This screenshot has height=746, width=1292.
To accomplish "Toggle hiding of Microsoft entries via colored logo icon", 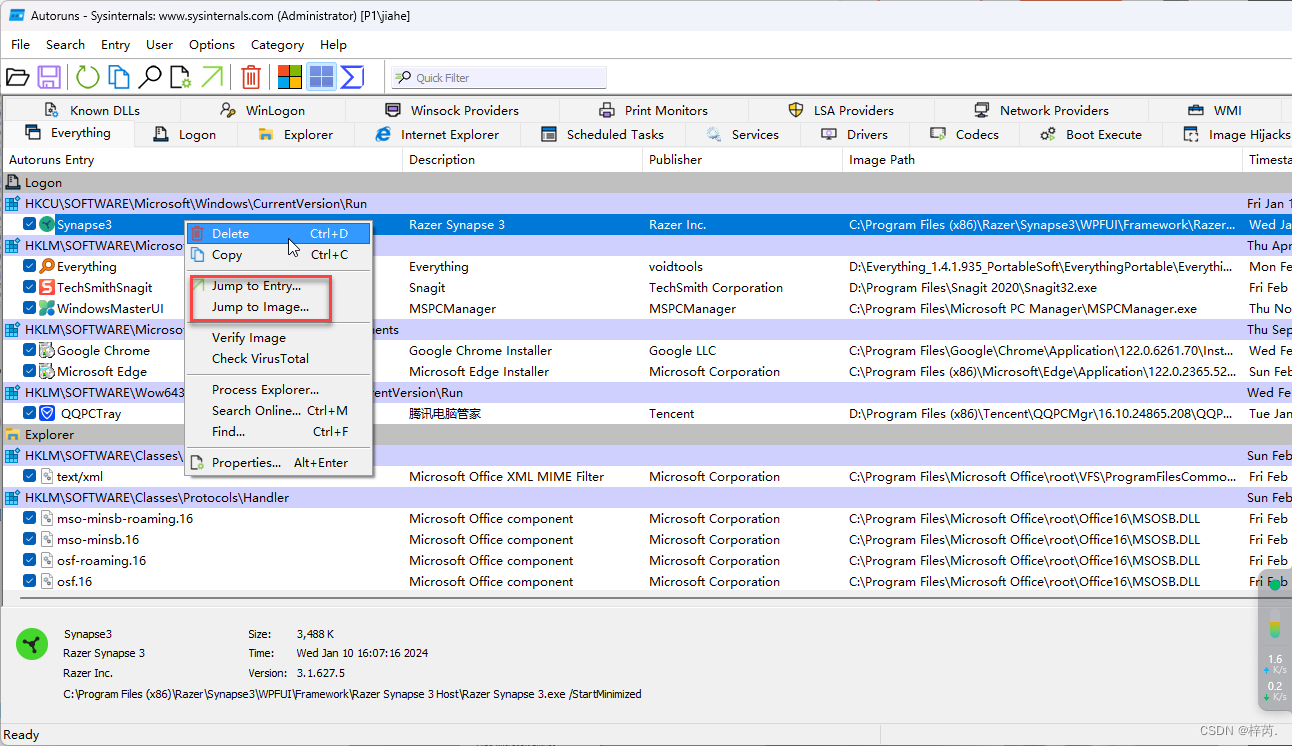I will 289,76.
